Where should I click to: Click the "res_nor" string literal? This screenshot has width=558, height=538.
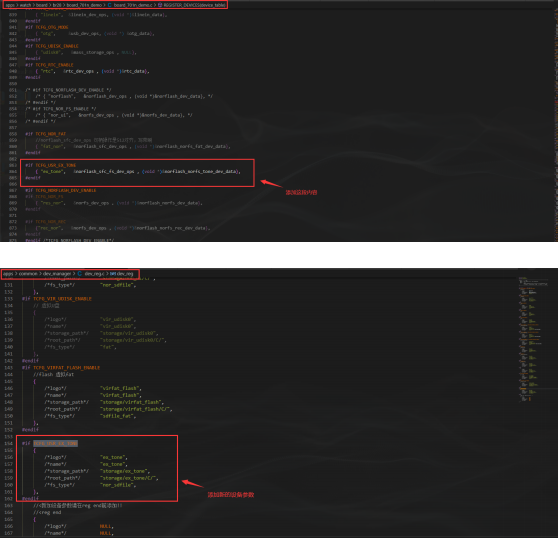click(x=52, y=203)
